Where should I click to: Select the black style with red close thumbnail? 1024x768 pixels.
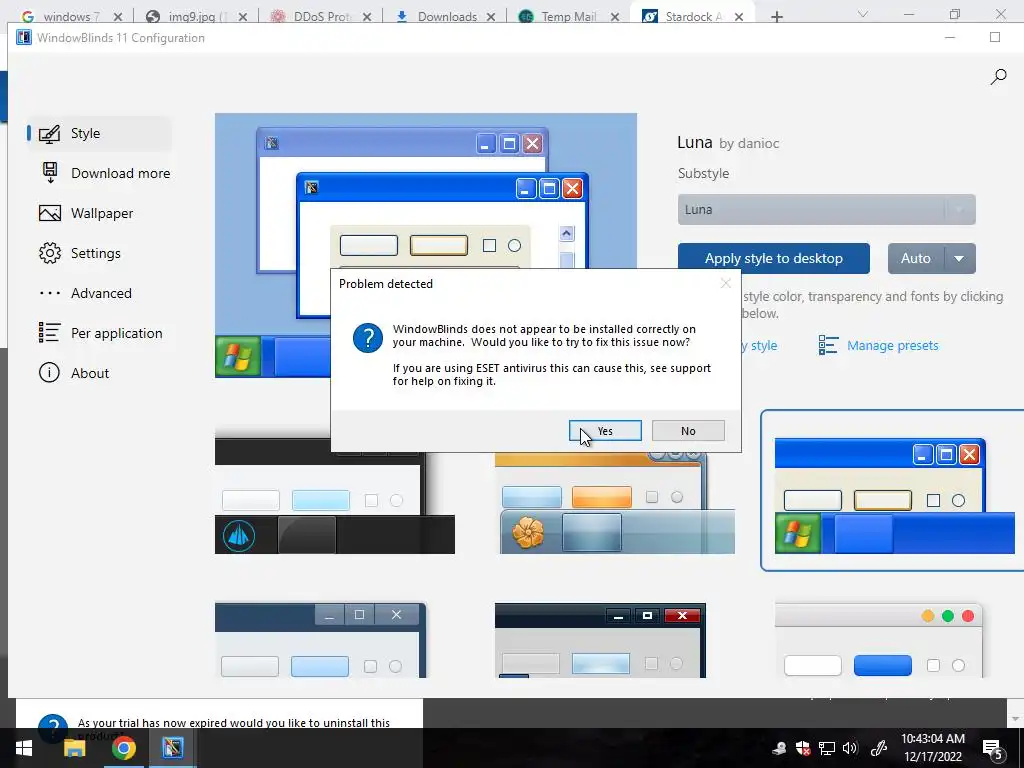600,640
